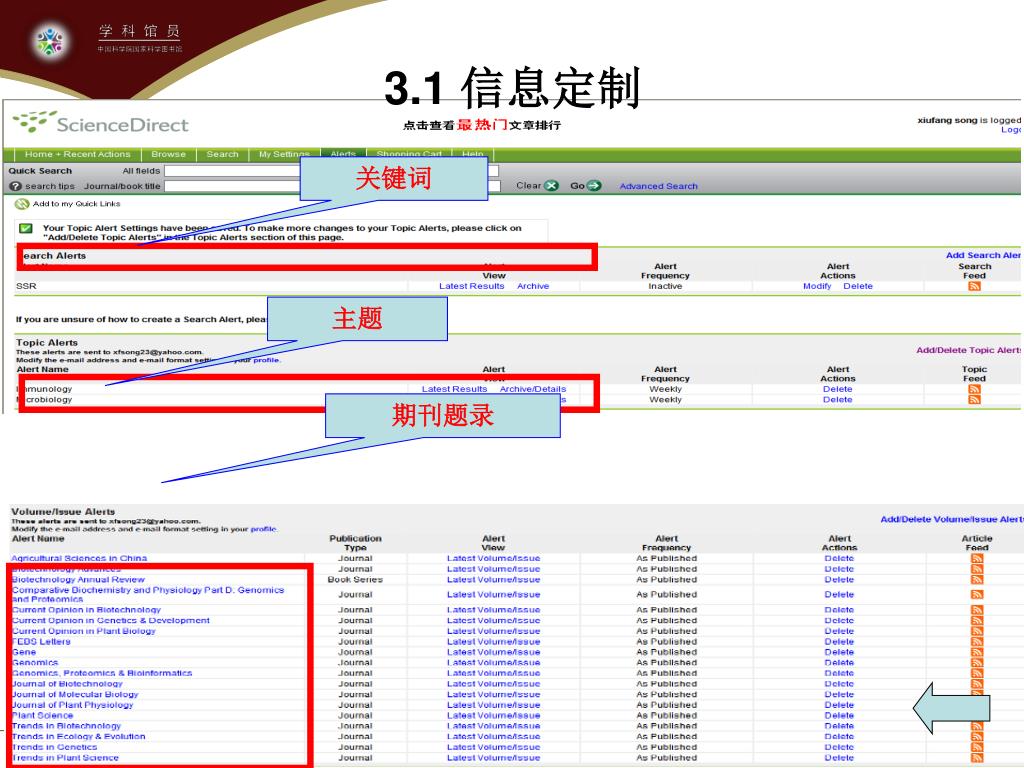Viewport: 1024px width, 768px height.
Task: Open RSS feed for Trends in Ecology & Evolution
Action: point(977,737)
